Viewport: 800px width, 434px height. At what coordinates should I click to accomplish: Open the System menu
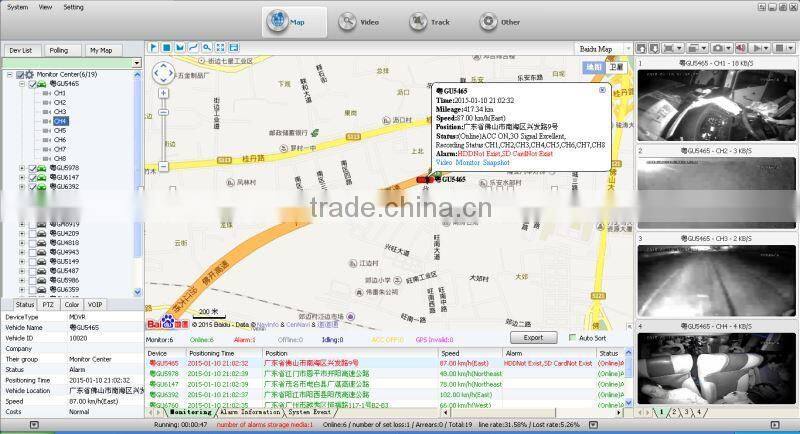(17, 7)
